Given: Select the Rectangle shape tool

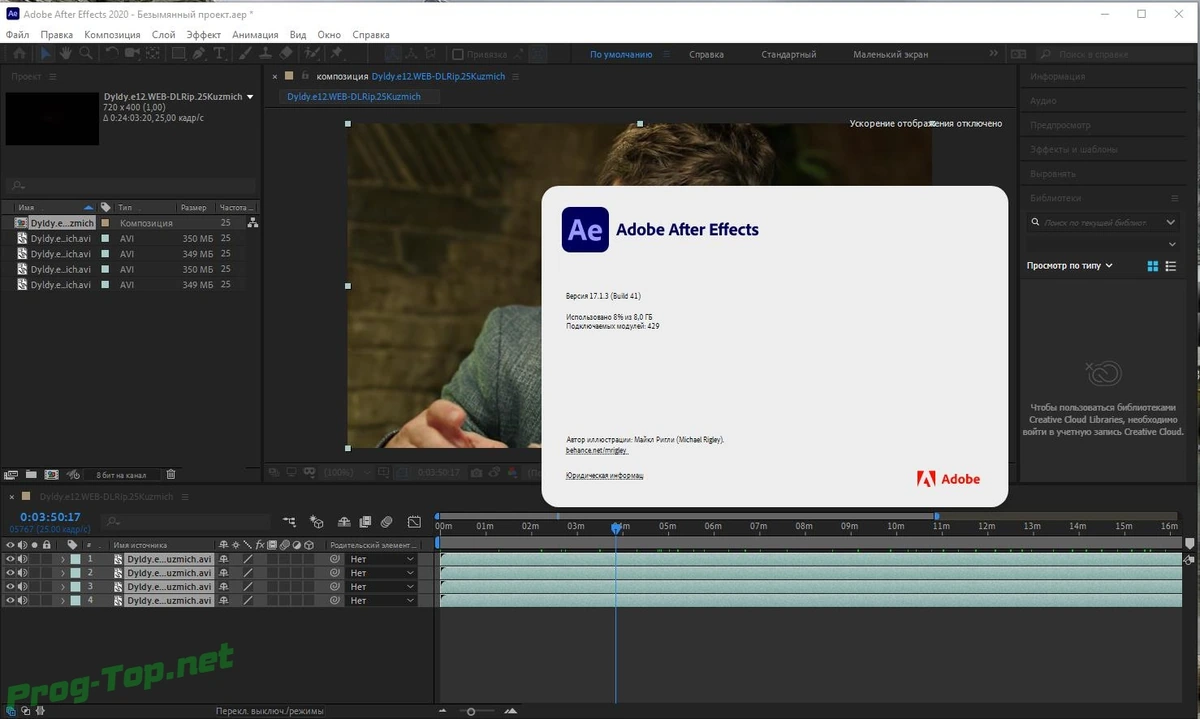Looking at the screenshot, I should [179, 54].
